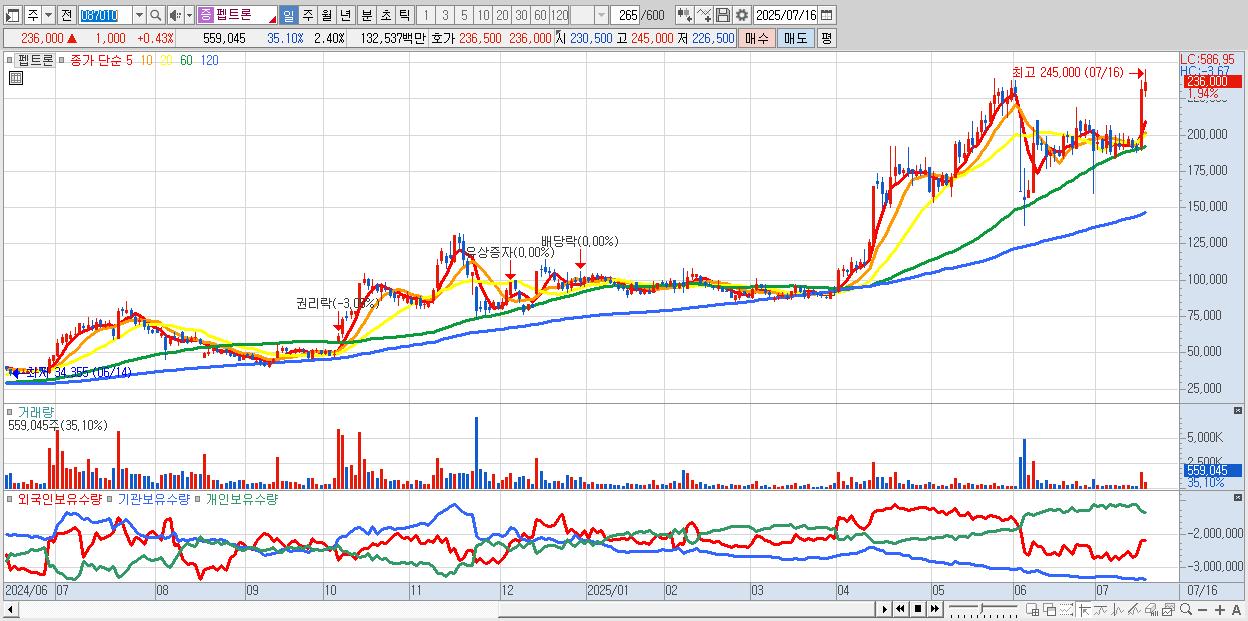Select the 틱 tick period toggle
The image size is (1248, 621).
(x=404, y=15)
